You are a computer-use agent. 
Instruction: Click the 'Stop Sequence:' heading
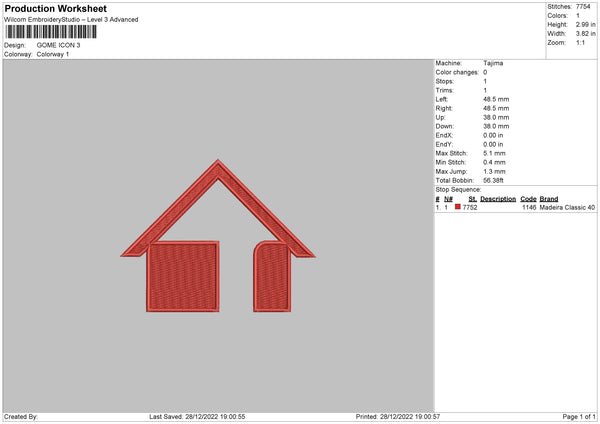click(458, 190)
